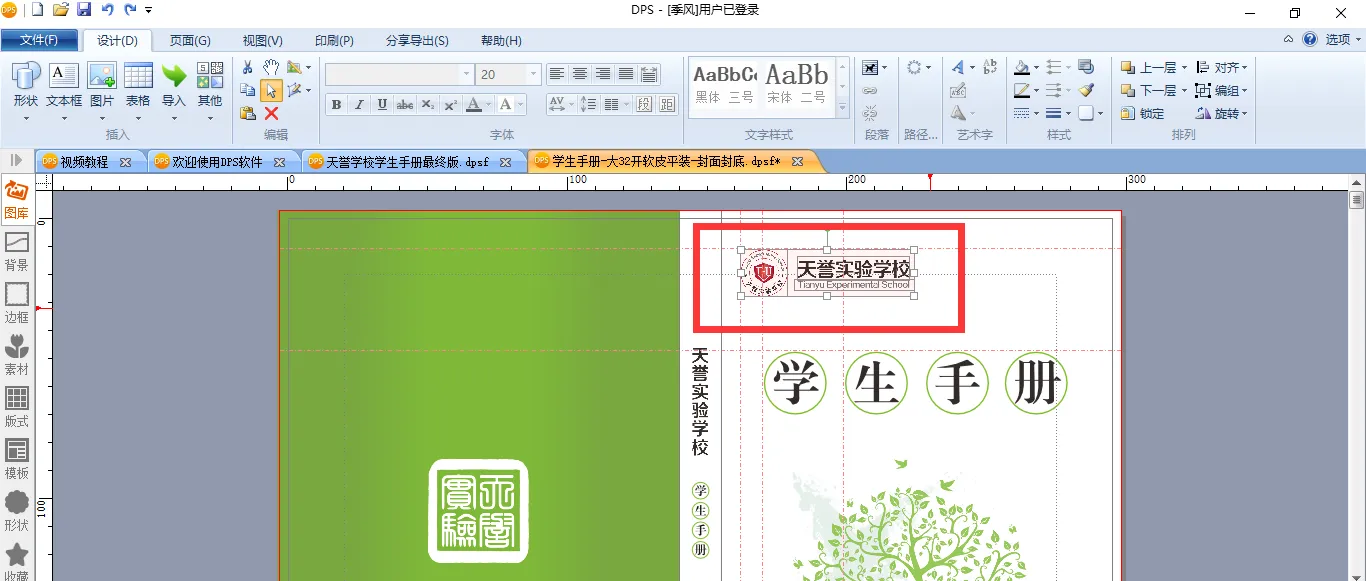
Task: Open 选项 options in top right
Action: (1343, 39)
